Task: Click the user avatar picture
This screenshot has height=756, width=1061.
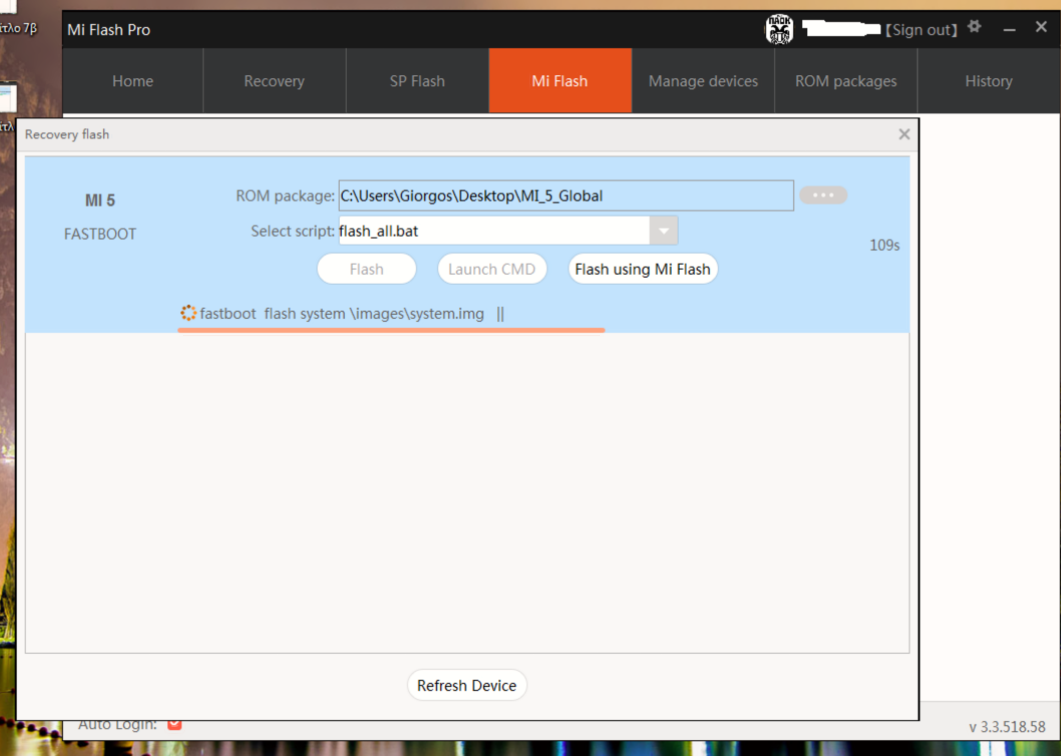Action: coord(779,29)
